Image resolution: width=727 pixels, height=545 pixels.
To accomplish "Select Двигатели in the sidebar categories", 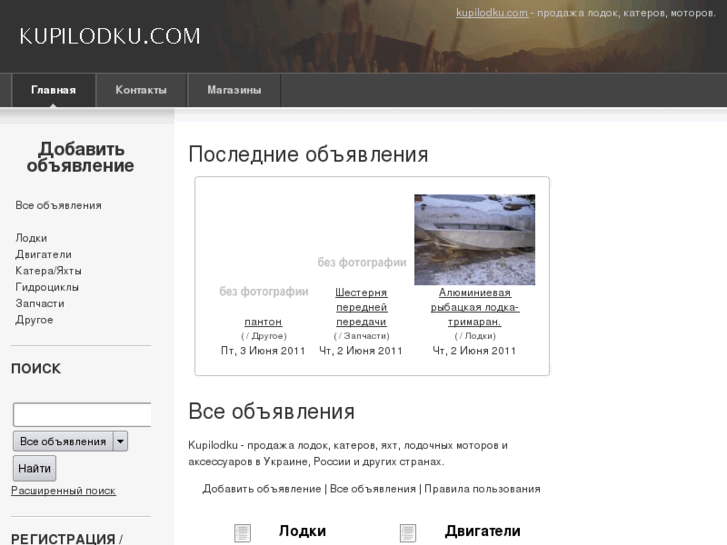I will click(43, 254).
